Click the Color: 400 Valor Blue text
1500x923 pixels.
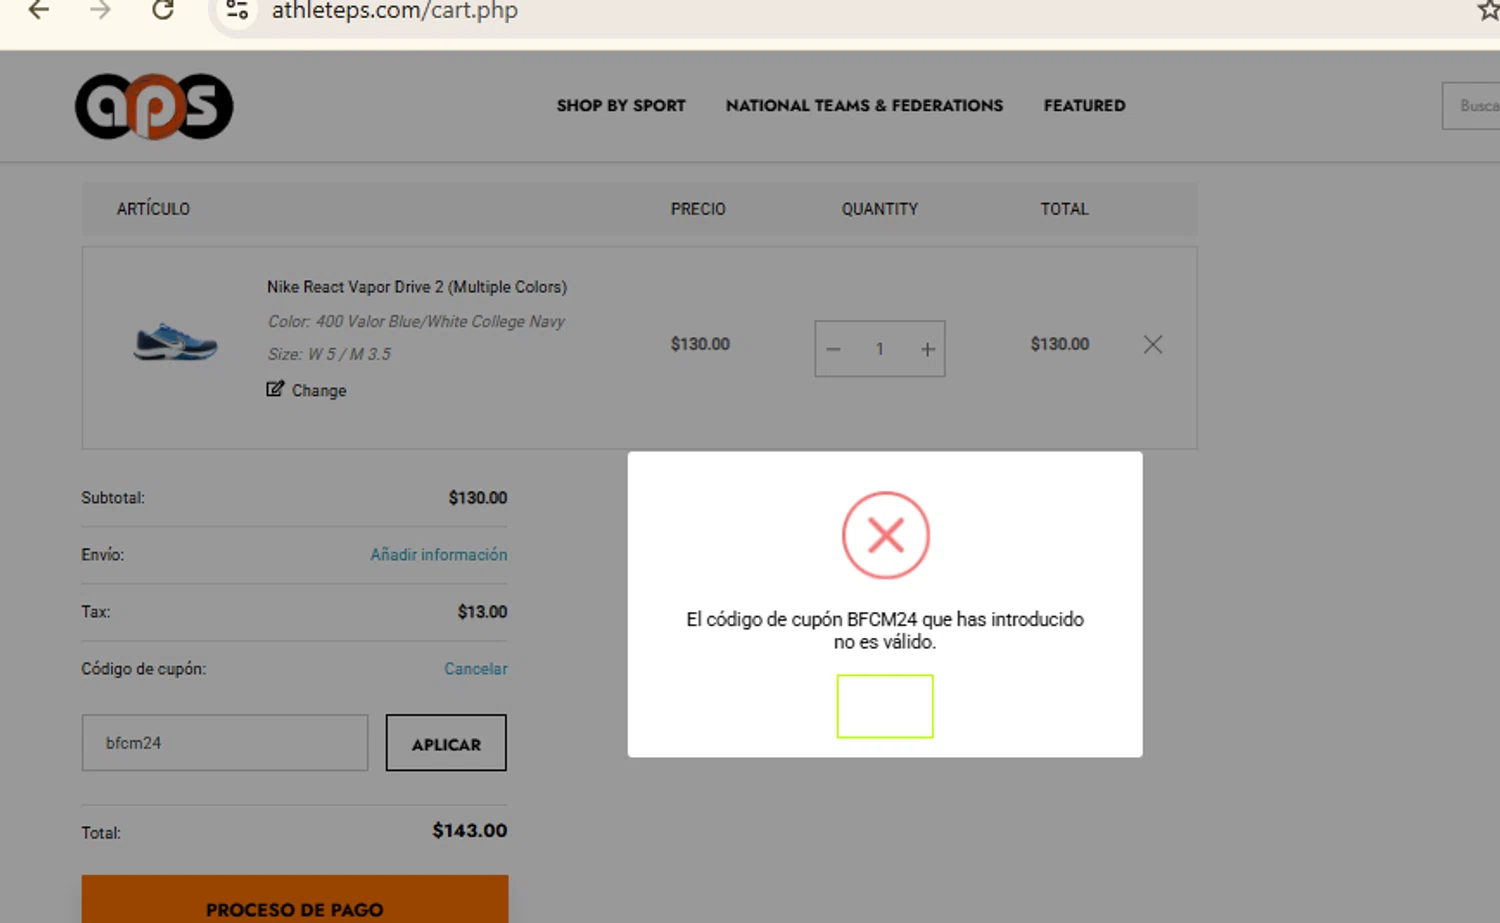(416, 321)
